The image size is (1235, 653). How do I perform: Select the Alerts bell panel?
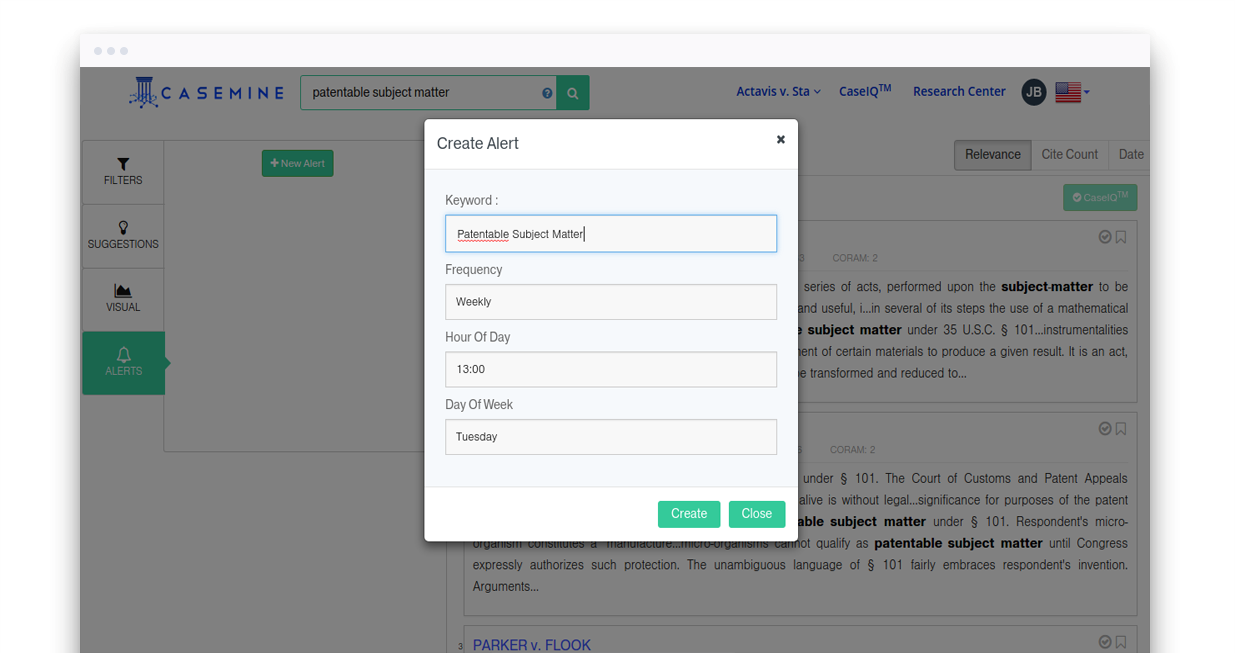click(x=123, y=362)
